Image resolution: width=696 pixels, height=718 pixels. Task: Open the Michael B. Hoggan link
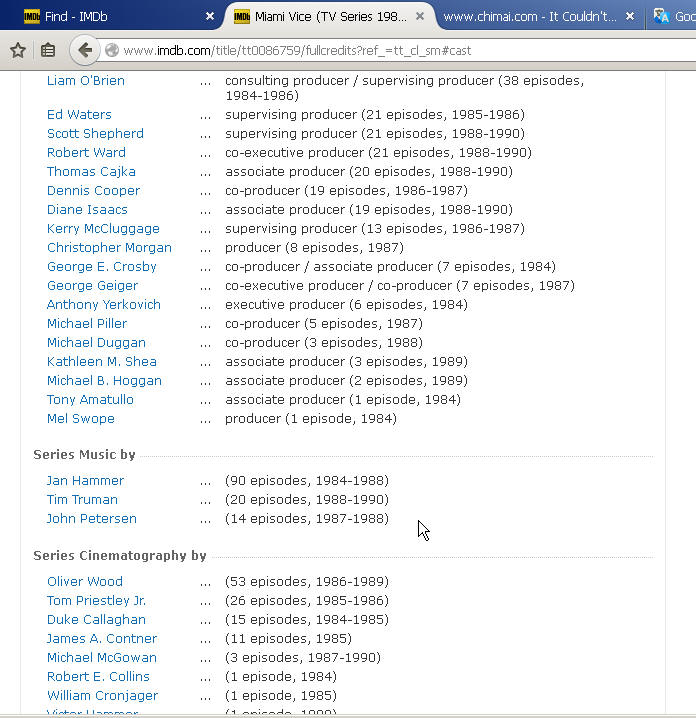[x=104, y=381]
